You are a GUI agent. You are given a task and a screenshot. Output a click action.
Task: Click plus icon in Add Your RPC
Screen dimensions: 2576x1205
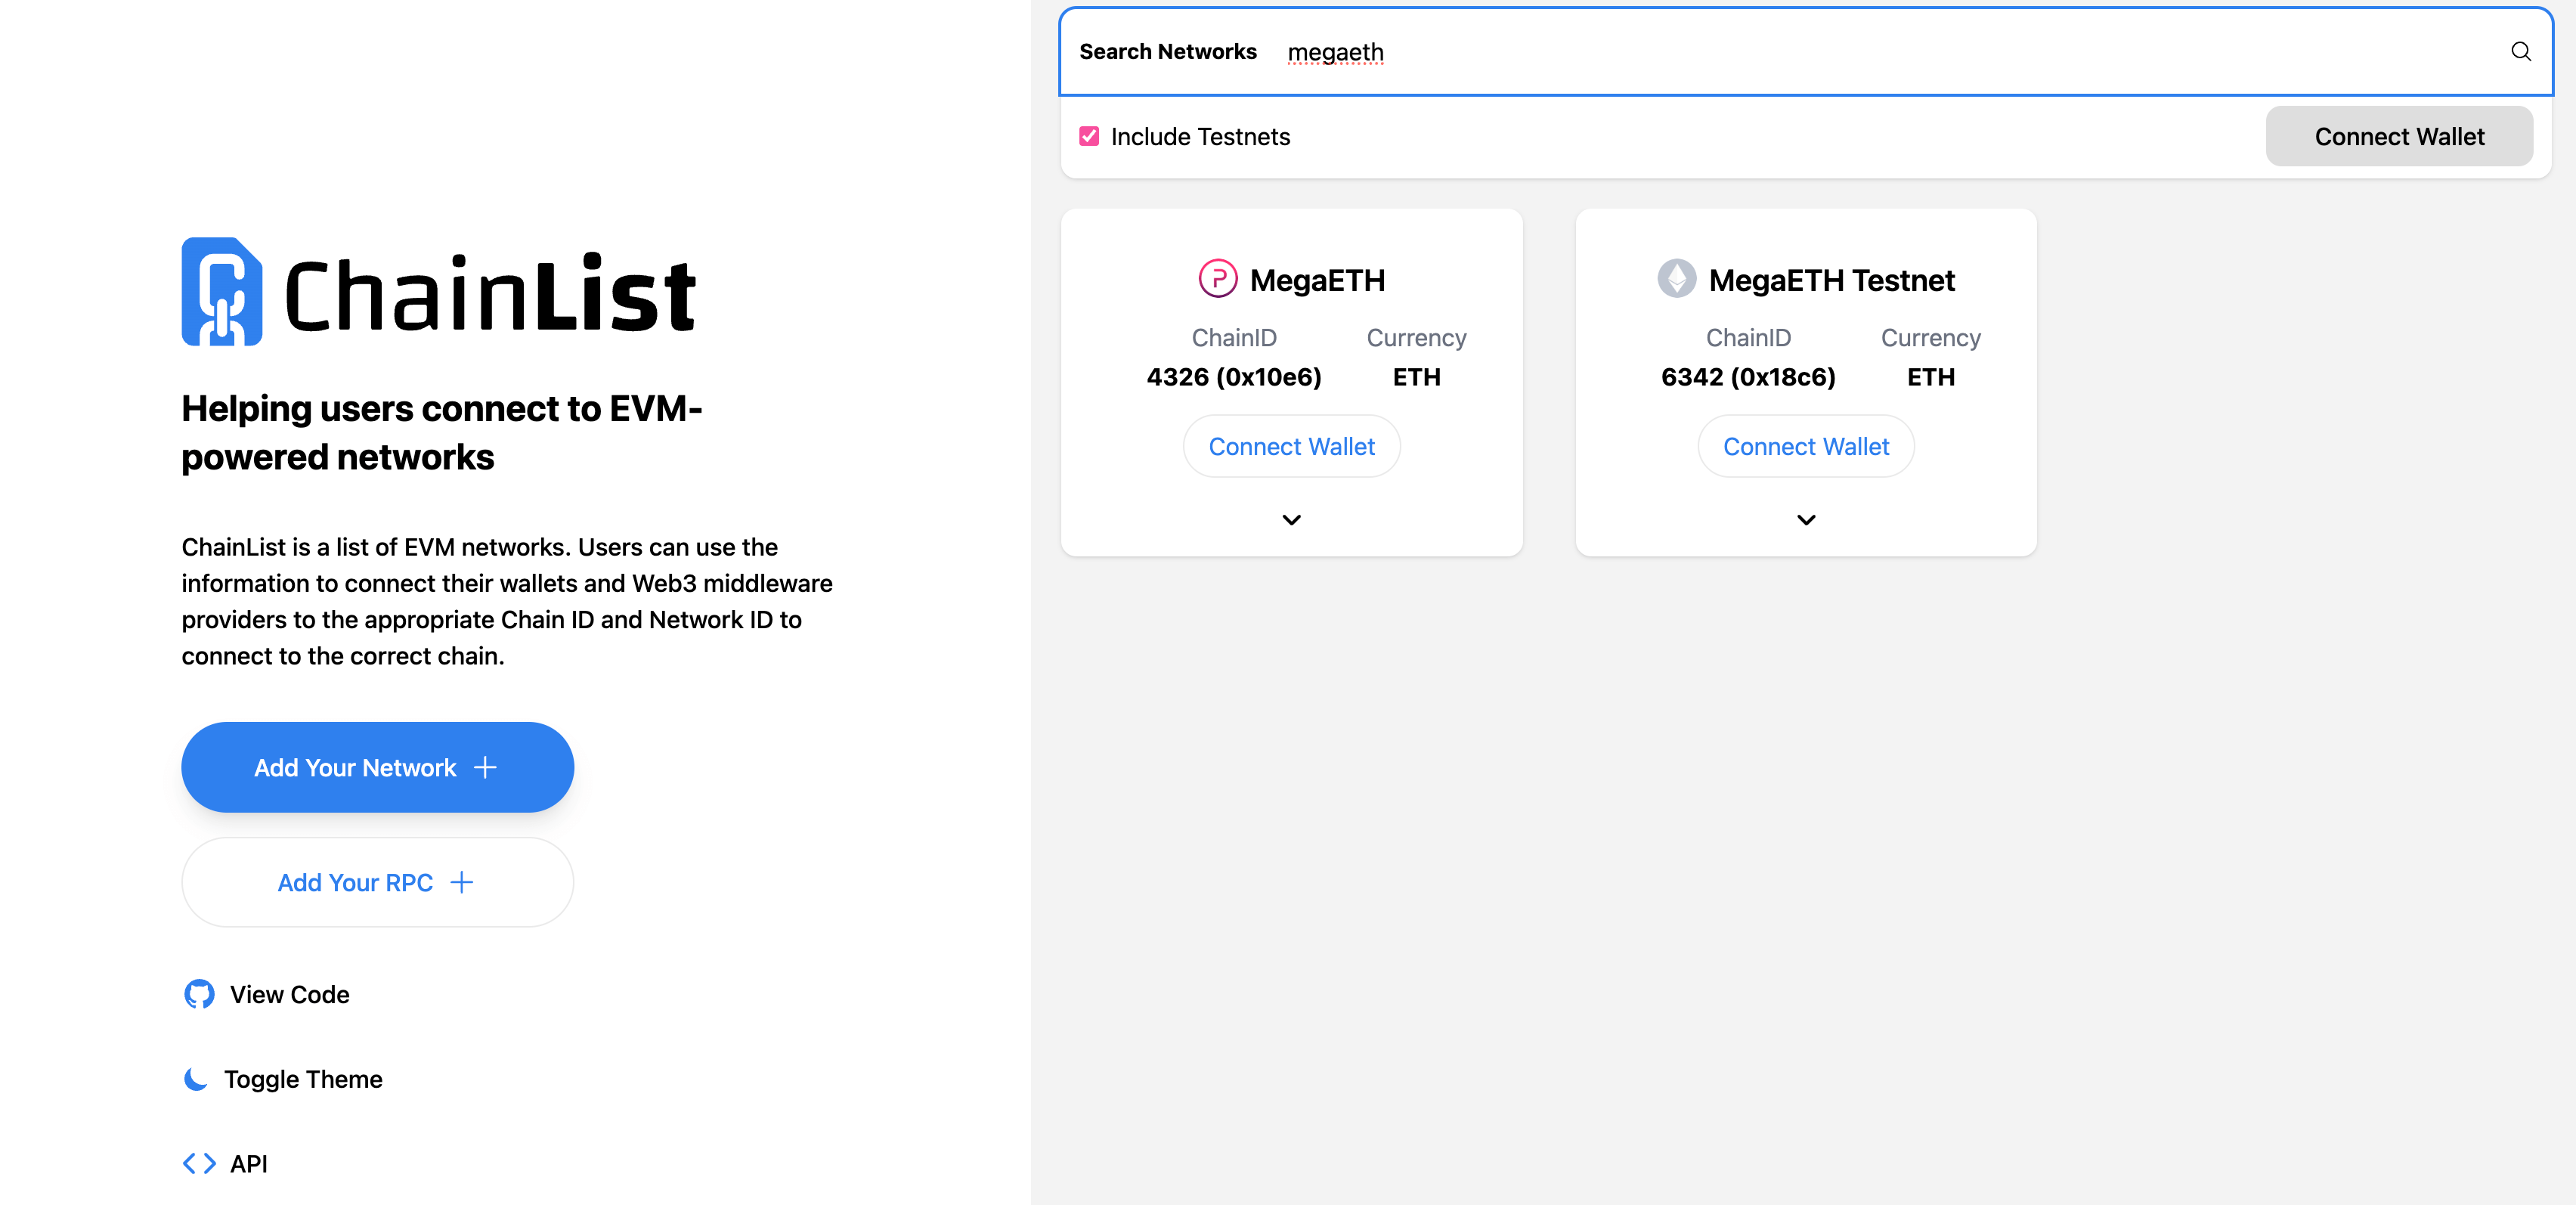point(461,882)
